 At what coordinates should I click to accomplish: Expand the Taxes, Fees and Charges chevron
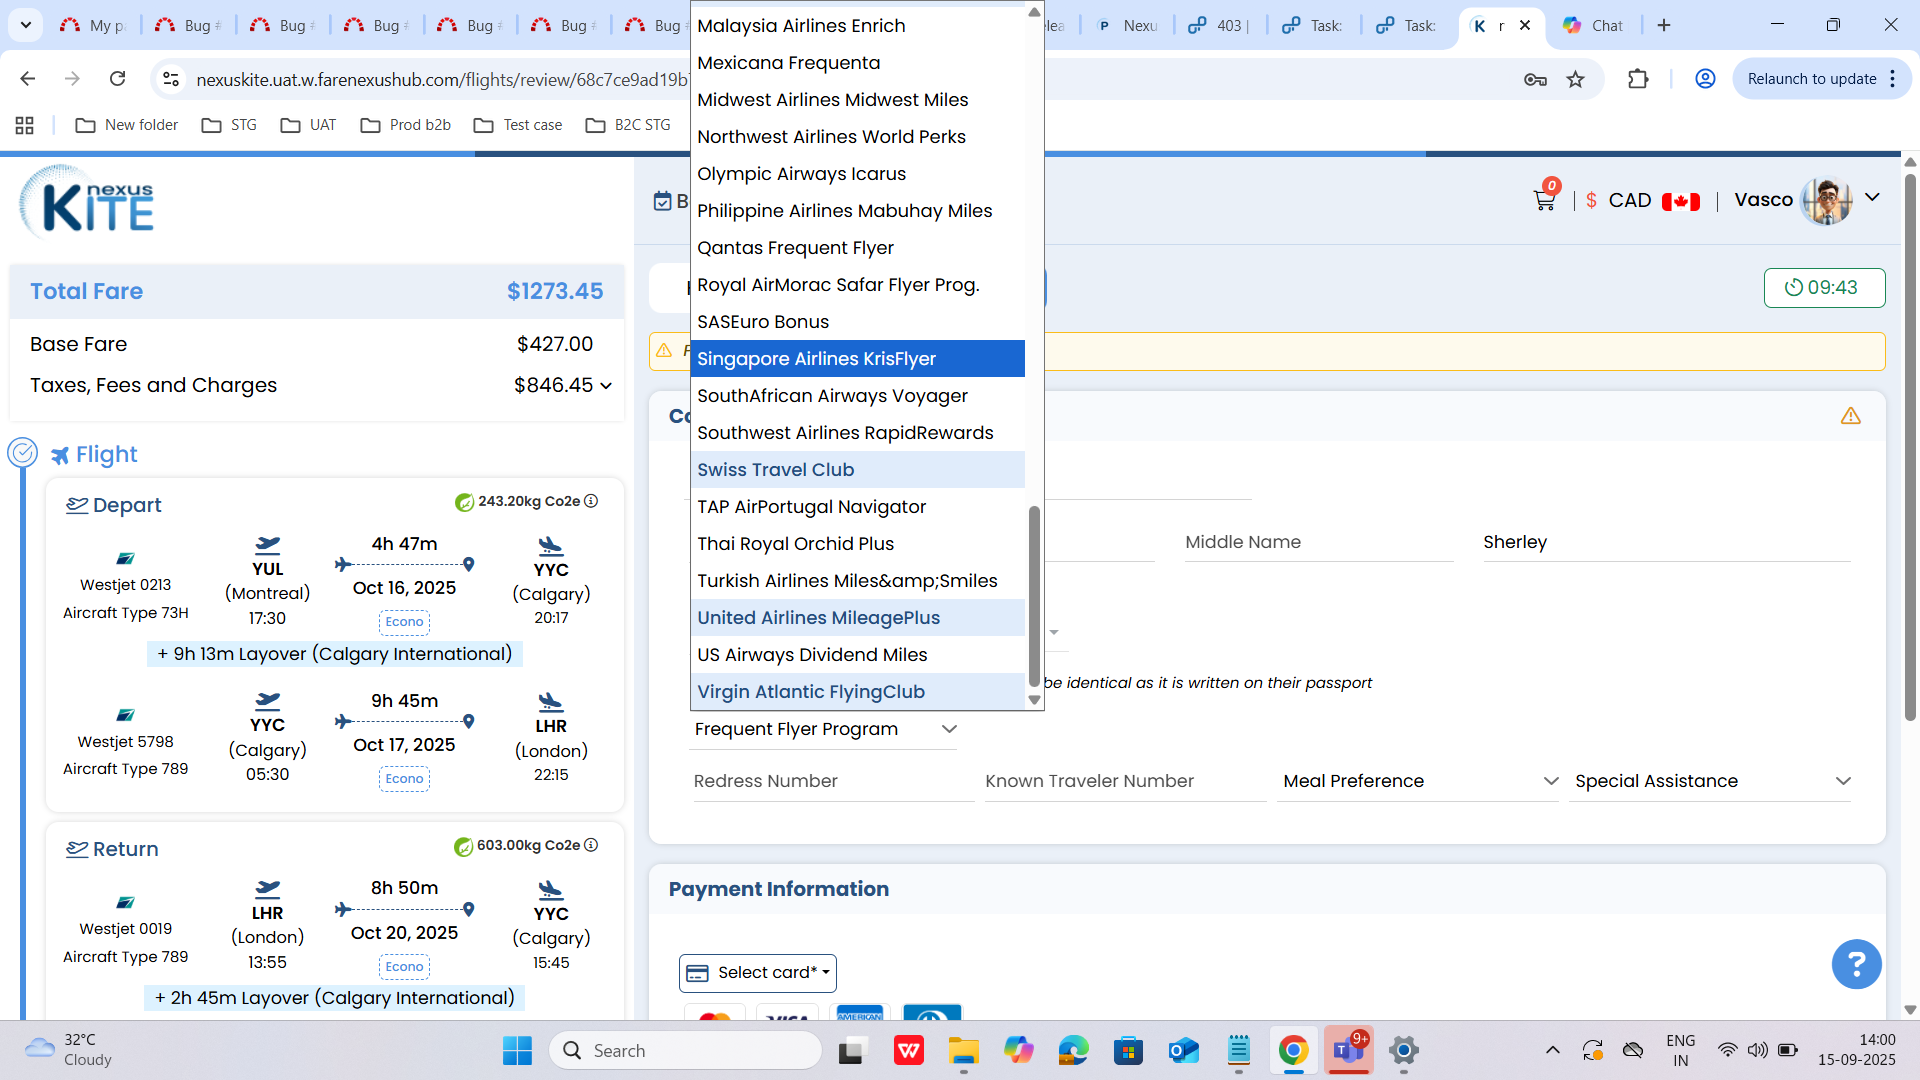click(606, 386)
